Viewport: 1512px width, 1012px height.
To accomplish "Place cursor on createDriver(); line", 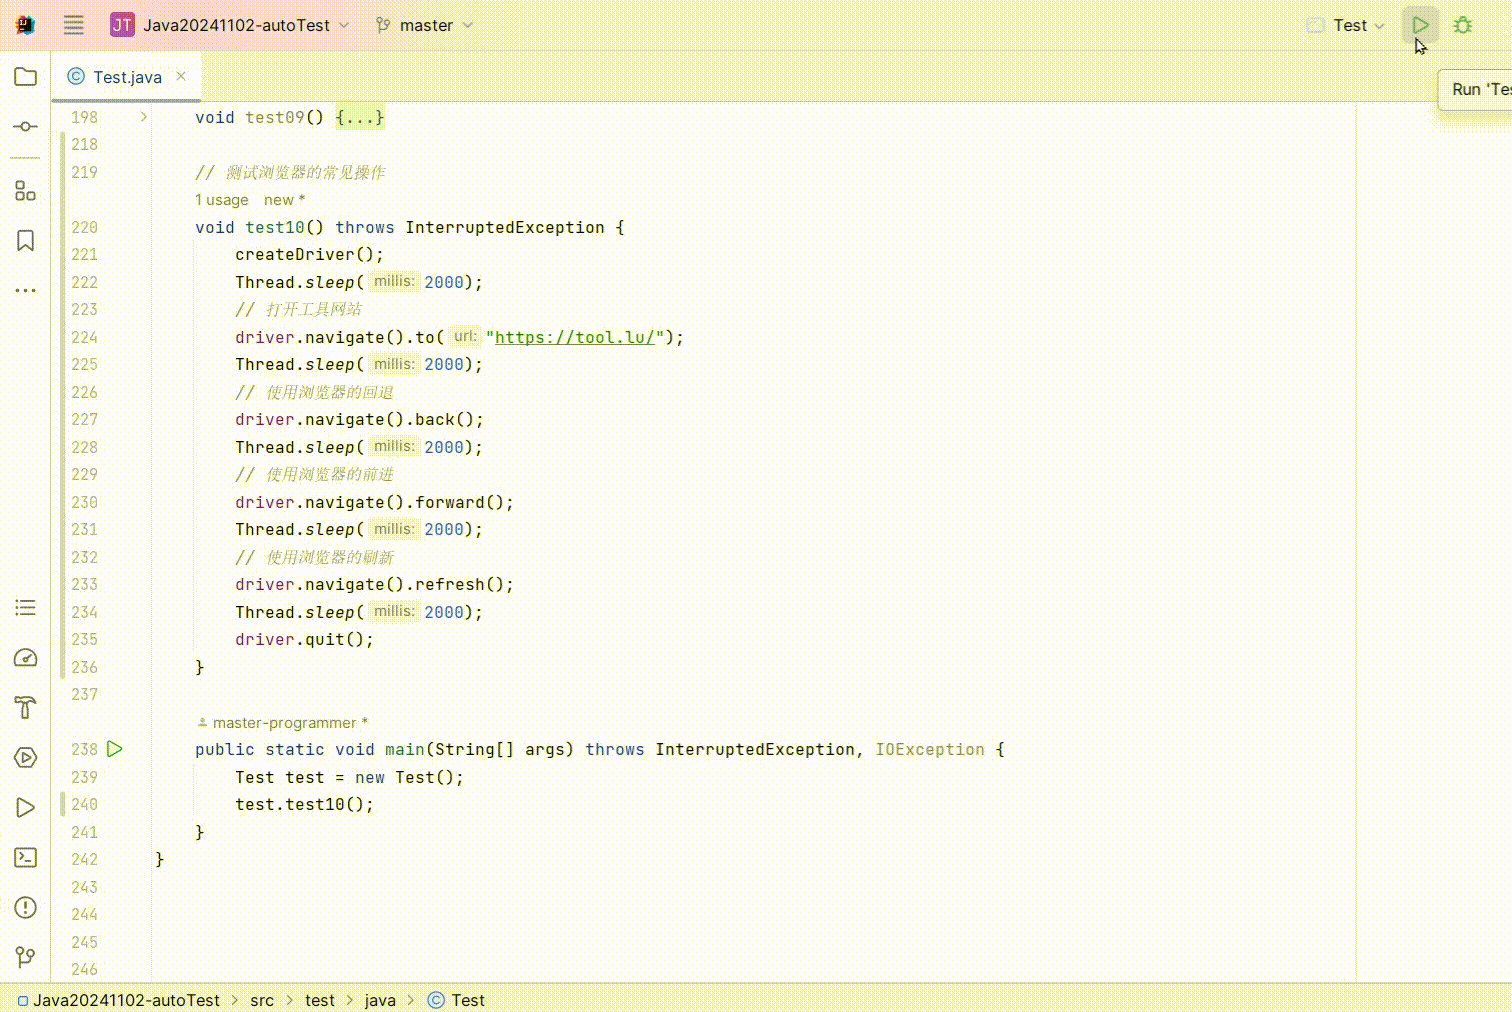I will (x=309, y=254).
